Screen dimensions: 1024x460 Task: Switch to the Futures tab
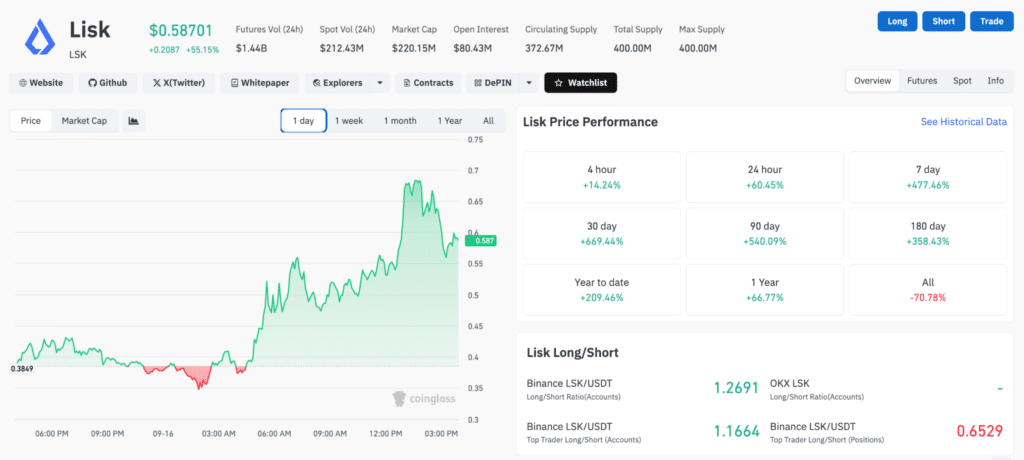click(x=922, y=81)
